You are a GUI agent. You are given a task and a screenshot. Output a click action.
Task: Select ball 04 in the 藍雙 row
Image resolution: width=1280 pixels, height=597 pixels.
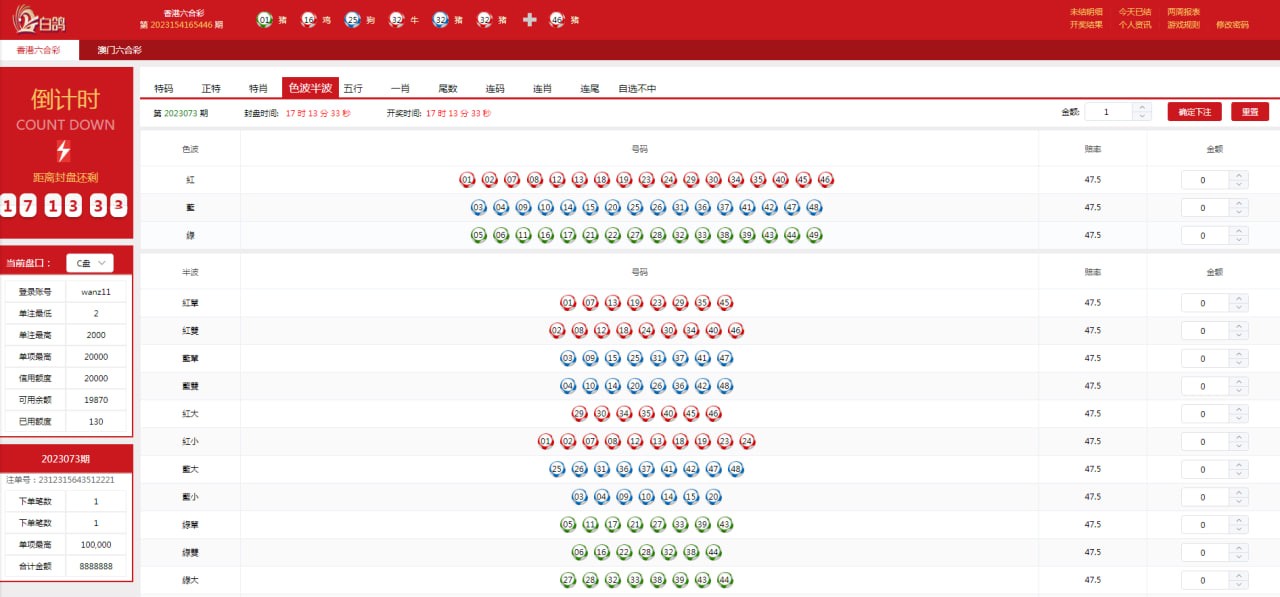point(568,386)
